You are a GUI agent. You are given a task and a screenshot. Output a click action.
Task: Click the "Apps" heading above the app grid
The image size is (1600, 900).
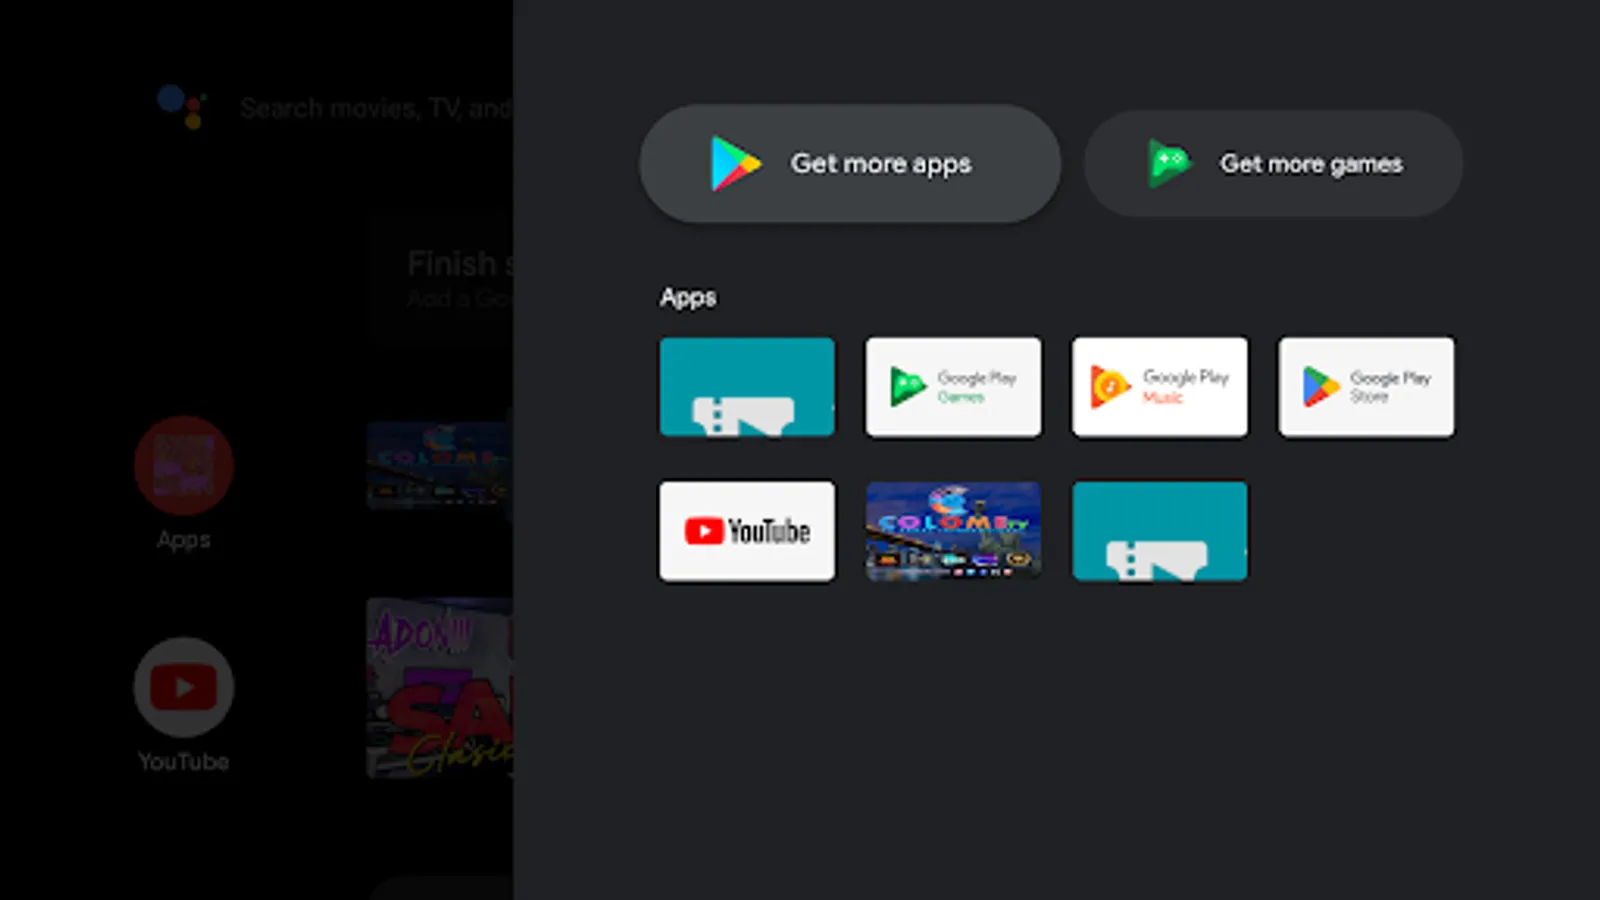click(x=688, y=298)
